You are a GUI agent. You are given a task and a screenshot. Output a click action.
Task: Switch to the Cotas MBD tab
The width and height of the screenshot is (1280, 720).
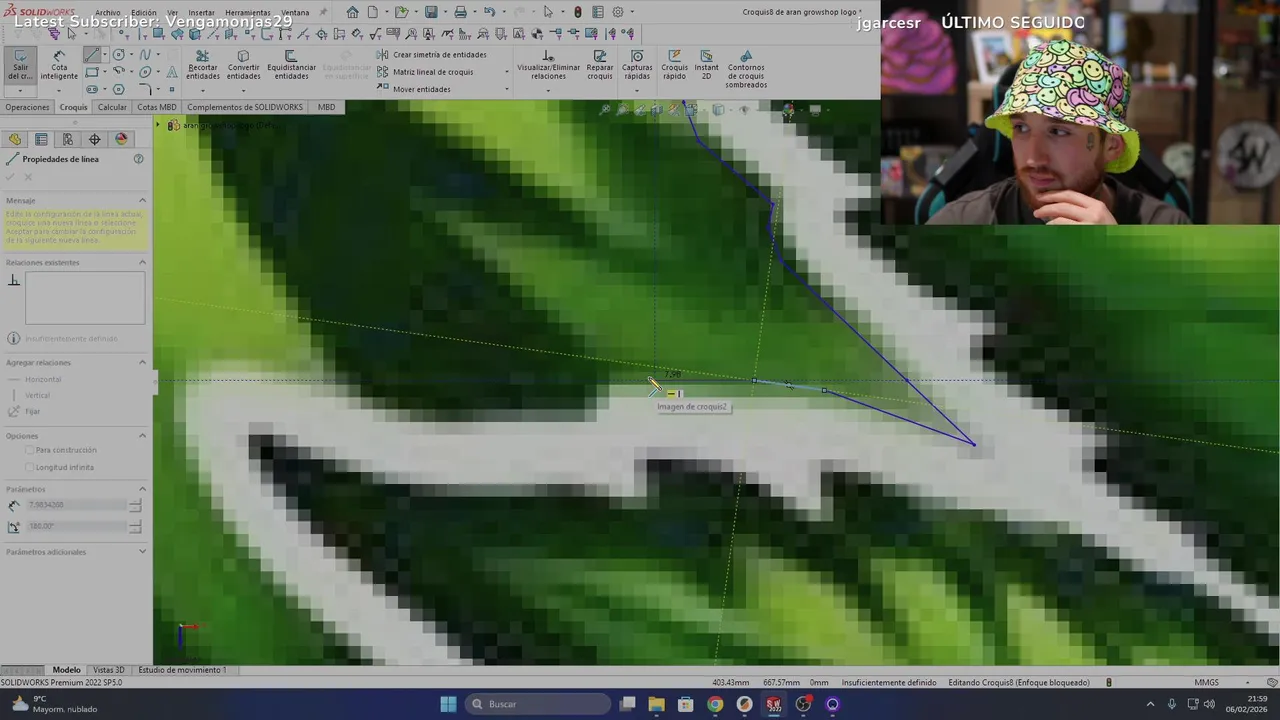[x=156, y=107]
